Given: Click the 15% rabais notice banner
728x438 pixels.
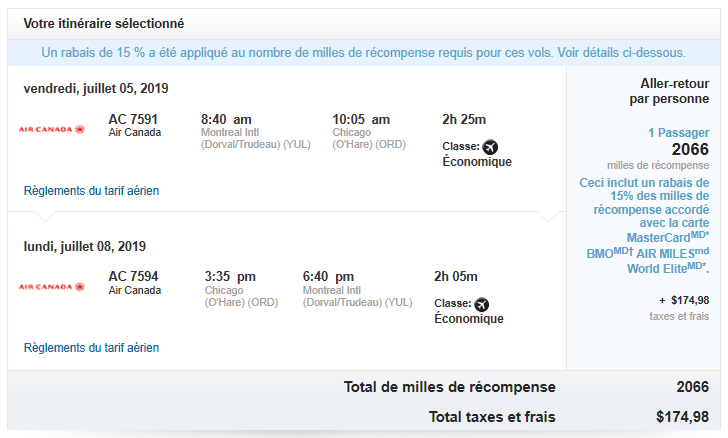Looking at the screenshot, I should 363,52.
